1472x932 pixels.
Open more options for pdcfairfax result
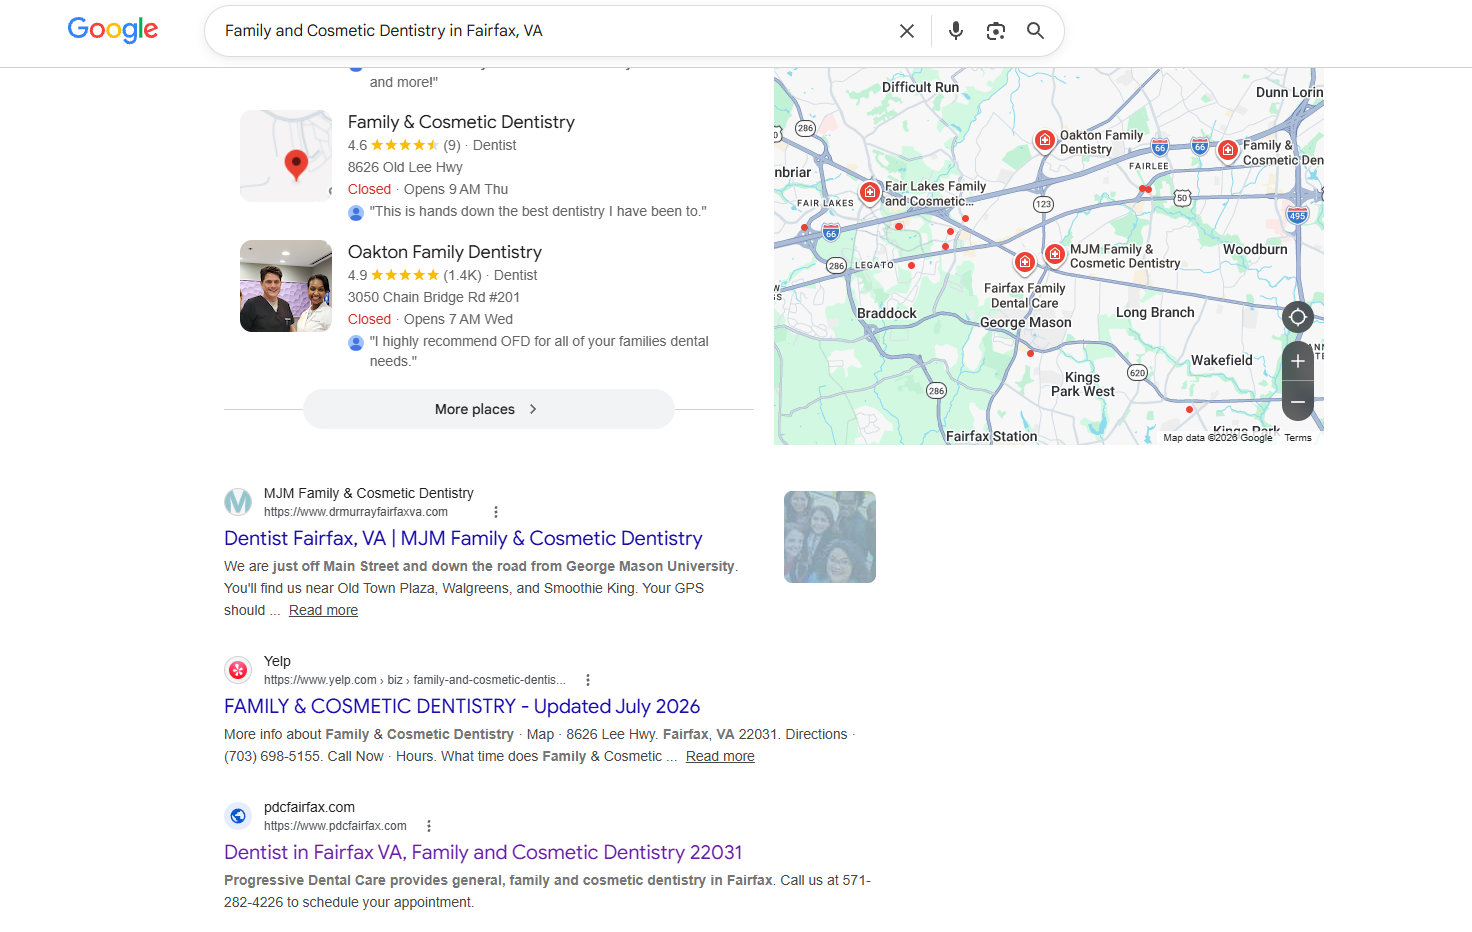[x=429, y=826]
